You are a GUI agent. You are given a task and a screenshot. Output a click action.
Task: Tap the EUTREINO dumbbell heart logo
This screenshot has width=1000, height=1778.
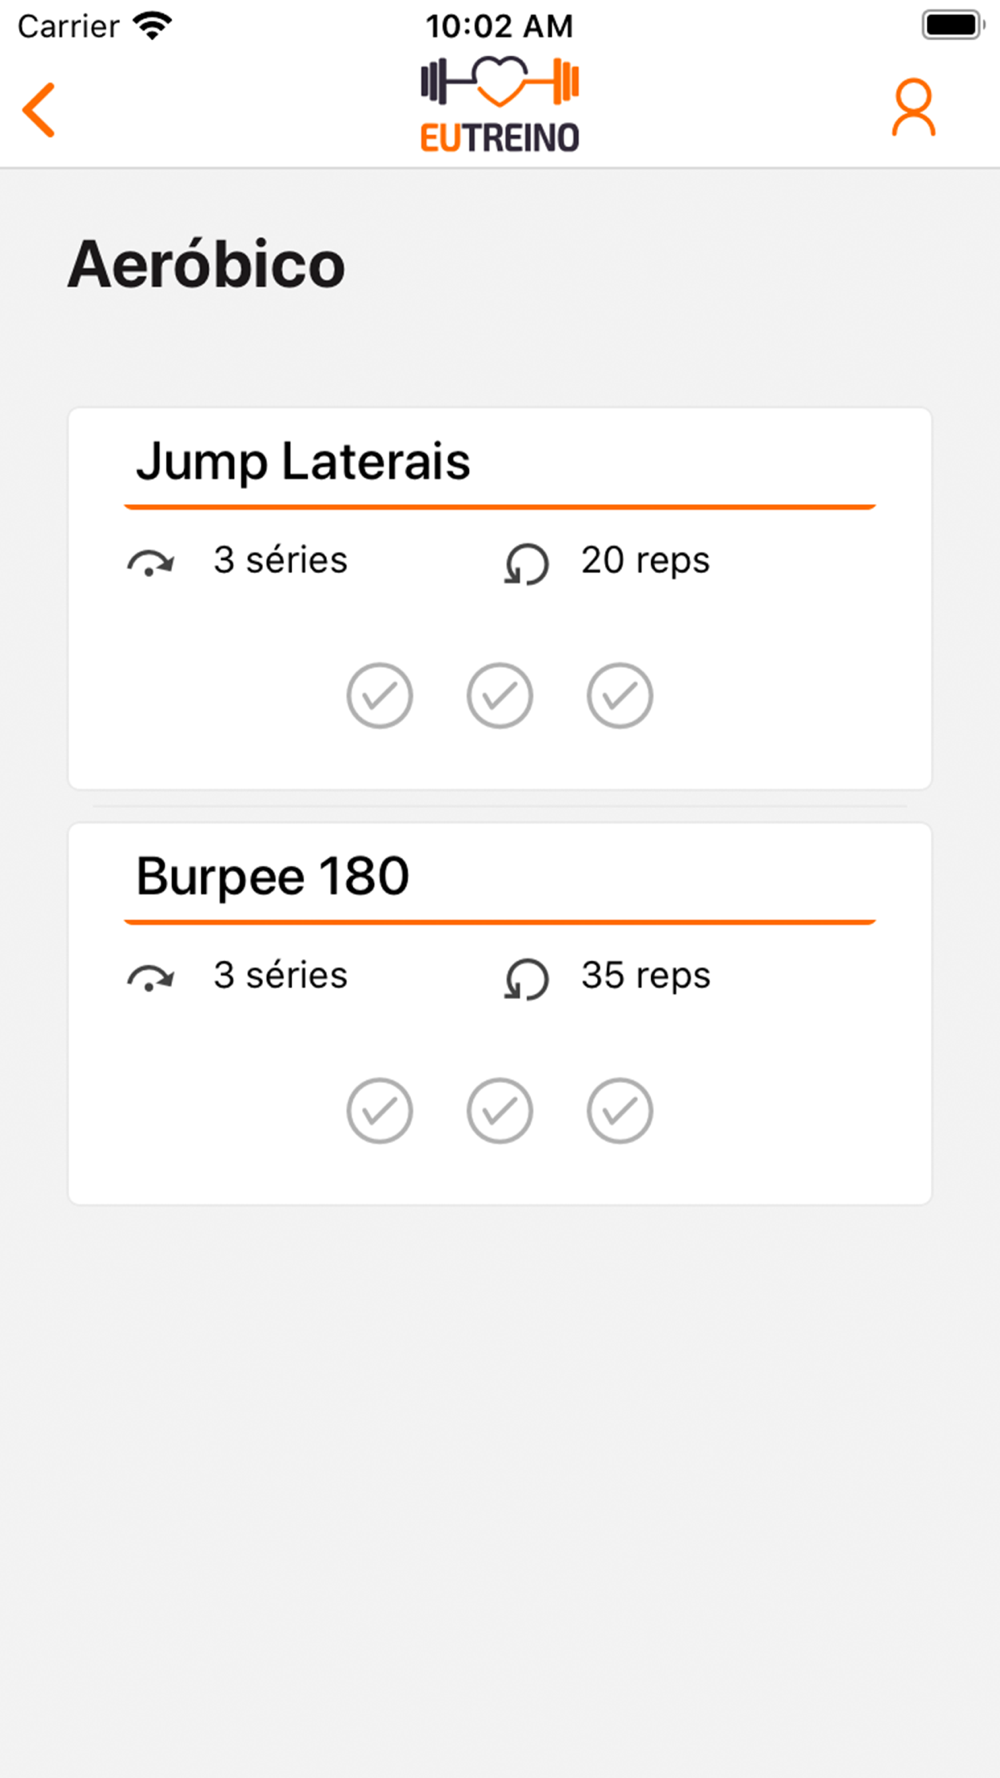(500, 105)
